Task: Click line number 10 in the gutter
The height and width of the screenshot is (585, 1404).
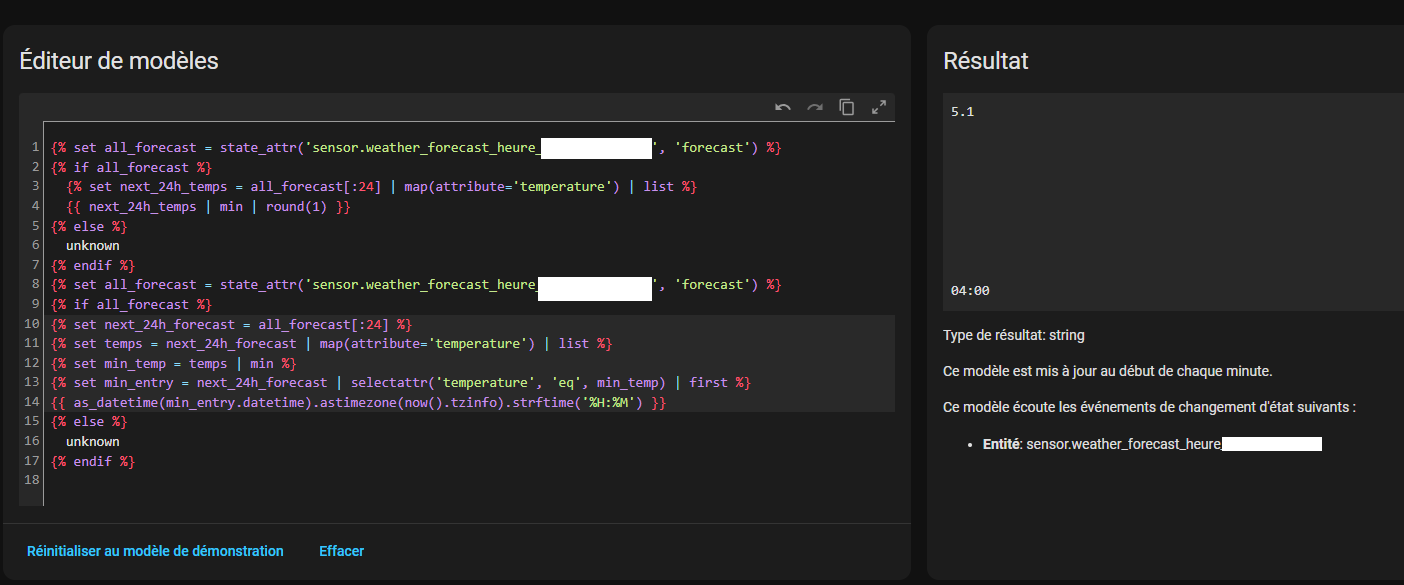Action: click(x=31, y=324)
